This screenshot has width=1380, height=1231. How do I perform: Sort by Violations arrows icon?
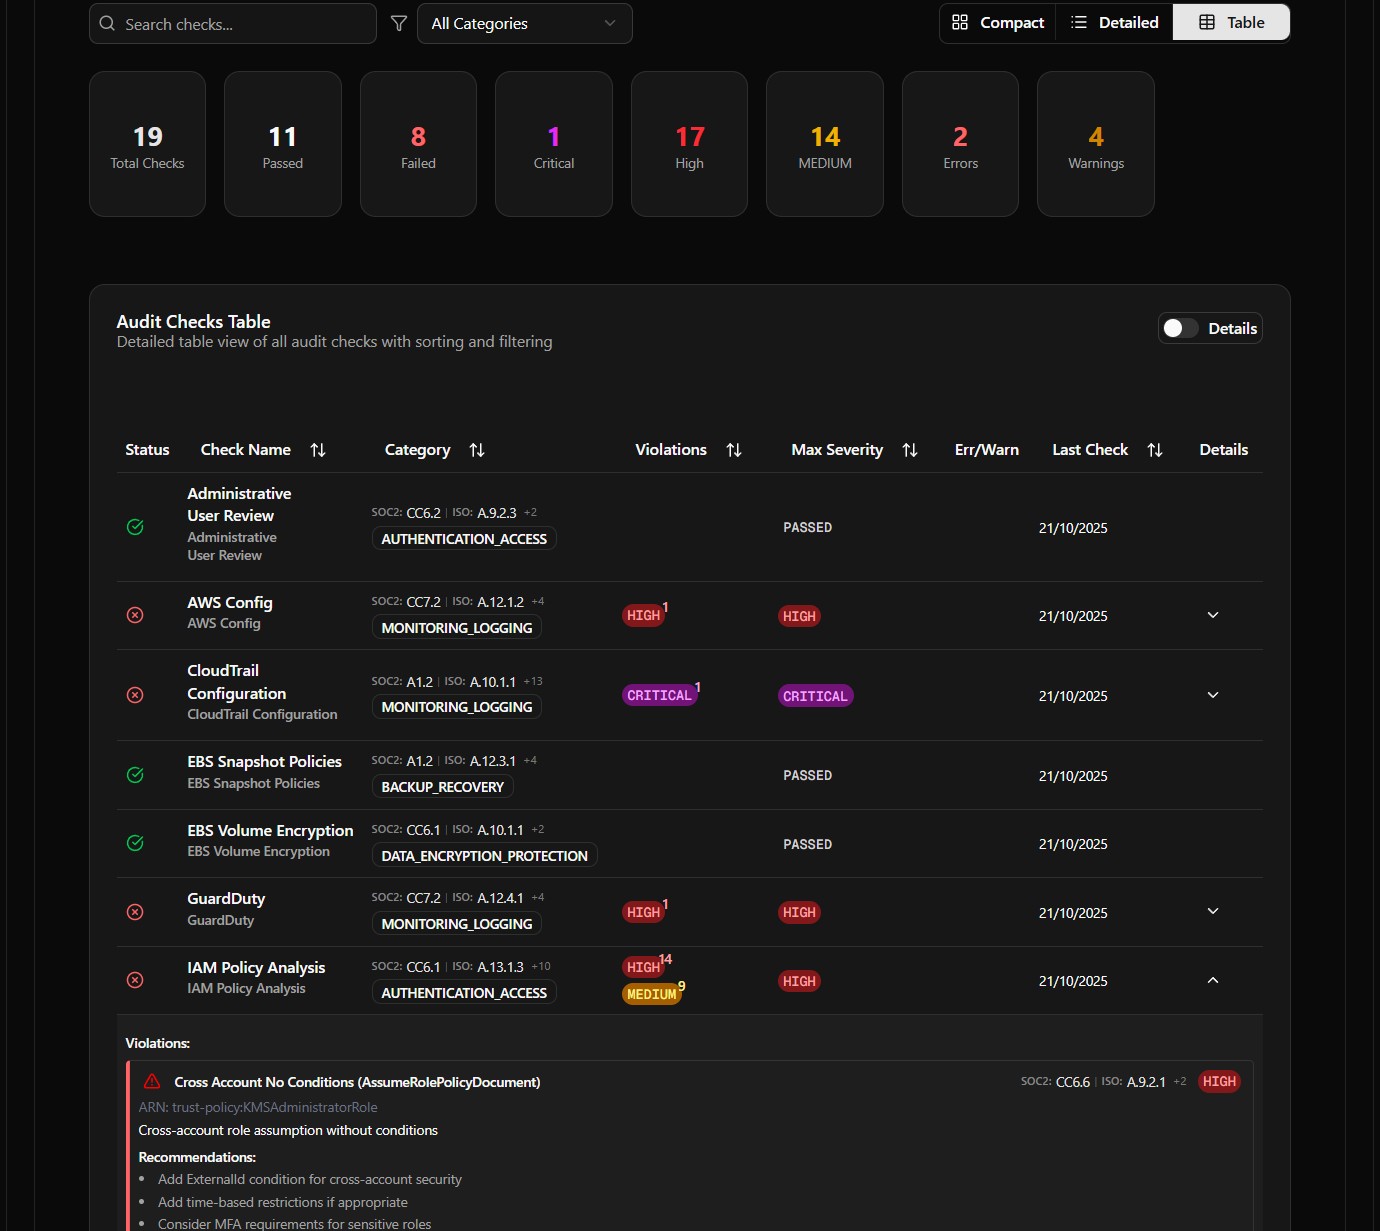pos(734,450)
